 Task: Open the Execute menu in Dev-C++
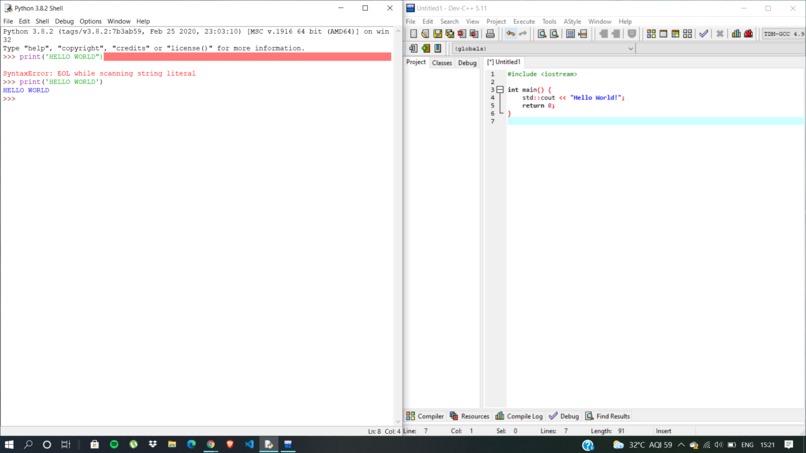[x=524, y=22]
